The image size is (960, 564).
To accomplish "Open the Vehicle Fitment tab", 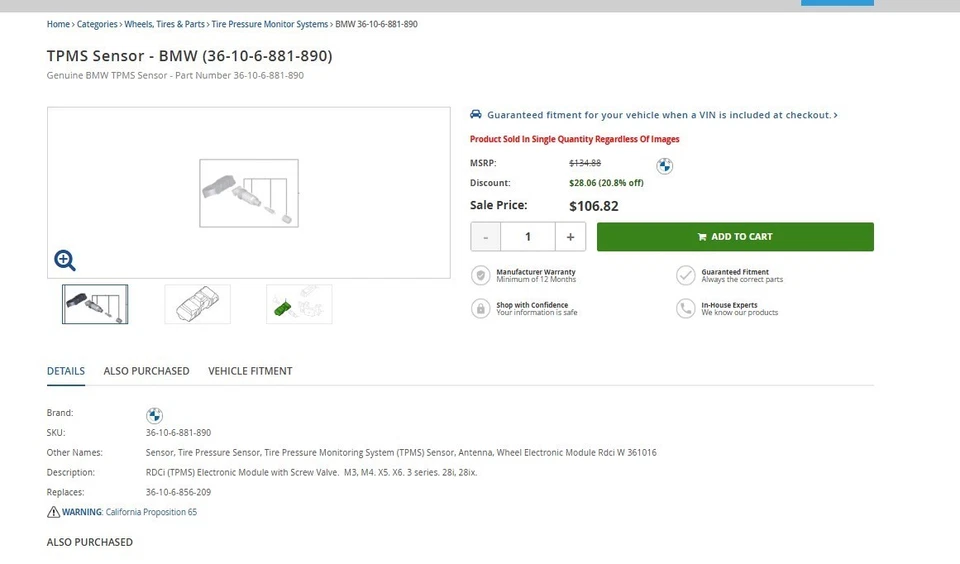I will (x=250, y=371).
